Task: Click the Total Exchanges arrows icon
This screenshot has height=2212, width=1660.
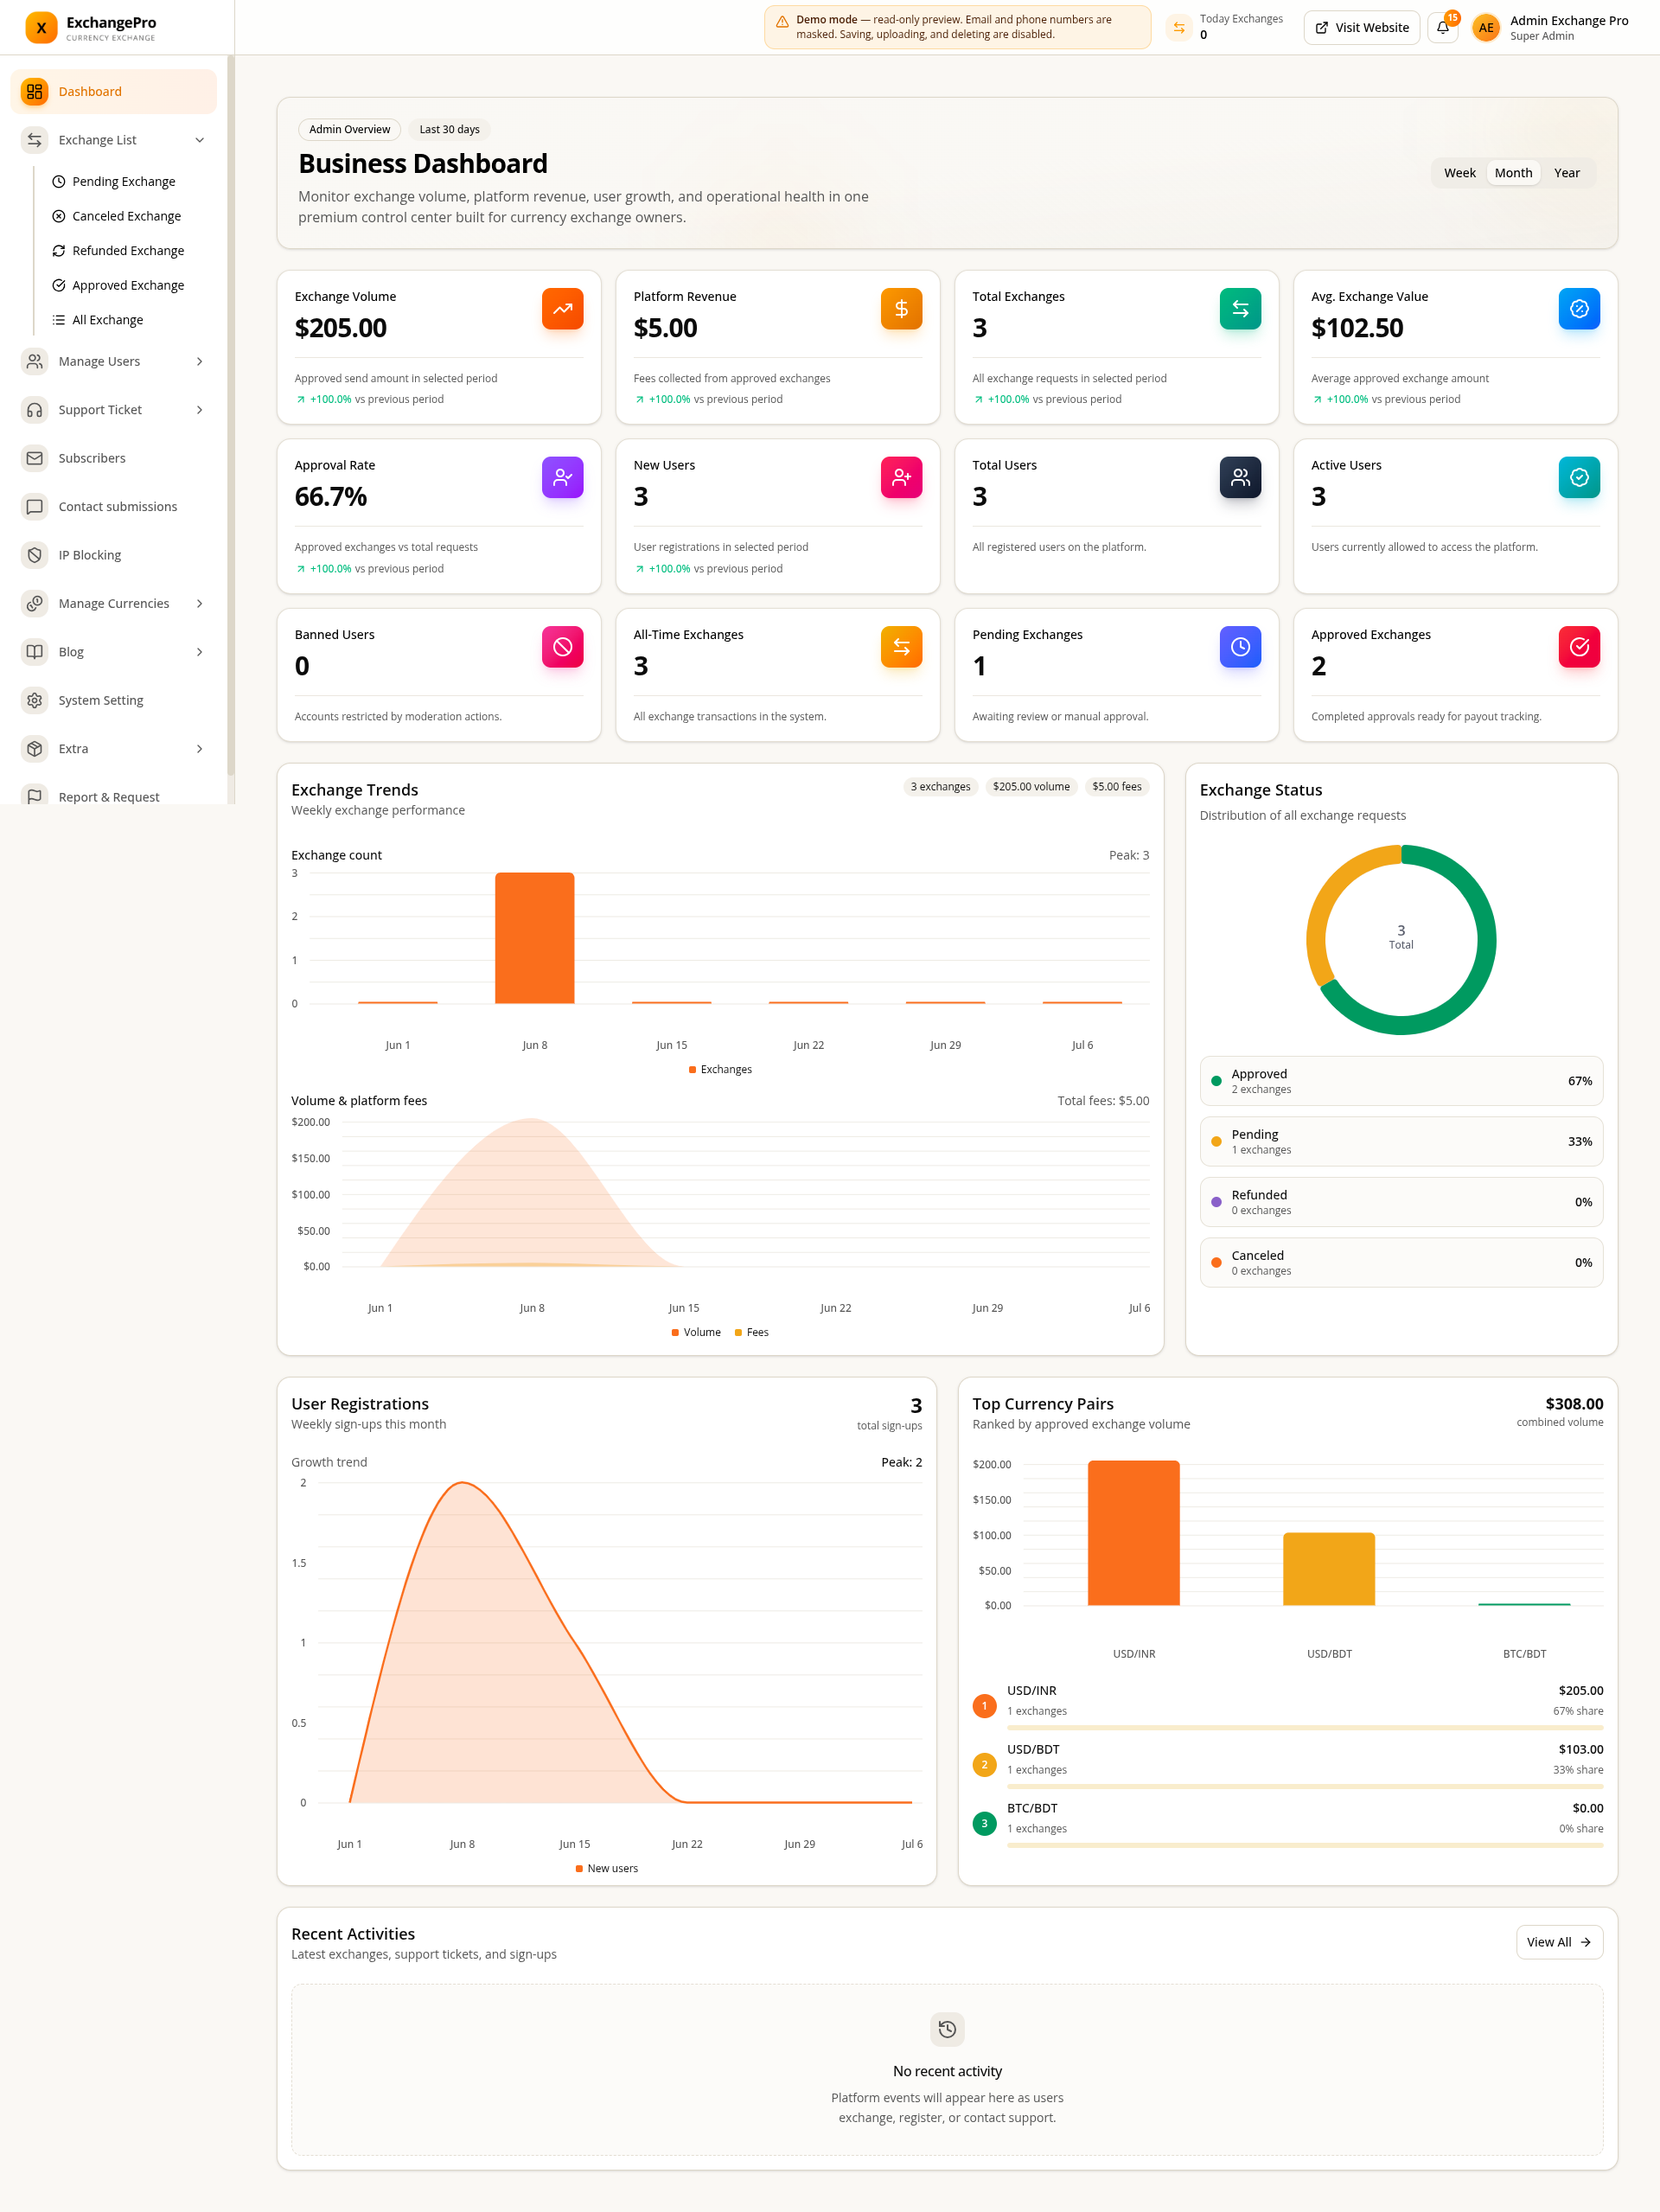Action: click(1240, 309)
